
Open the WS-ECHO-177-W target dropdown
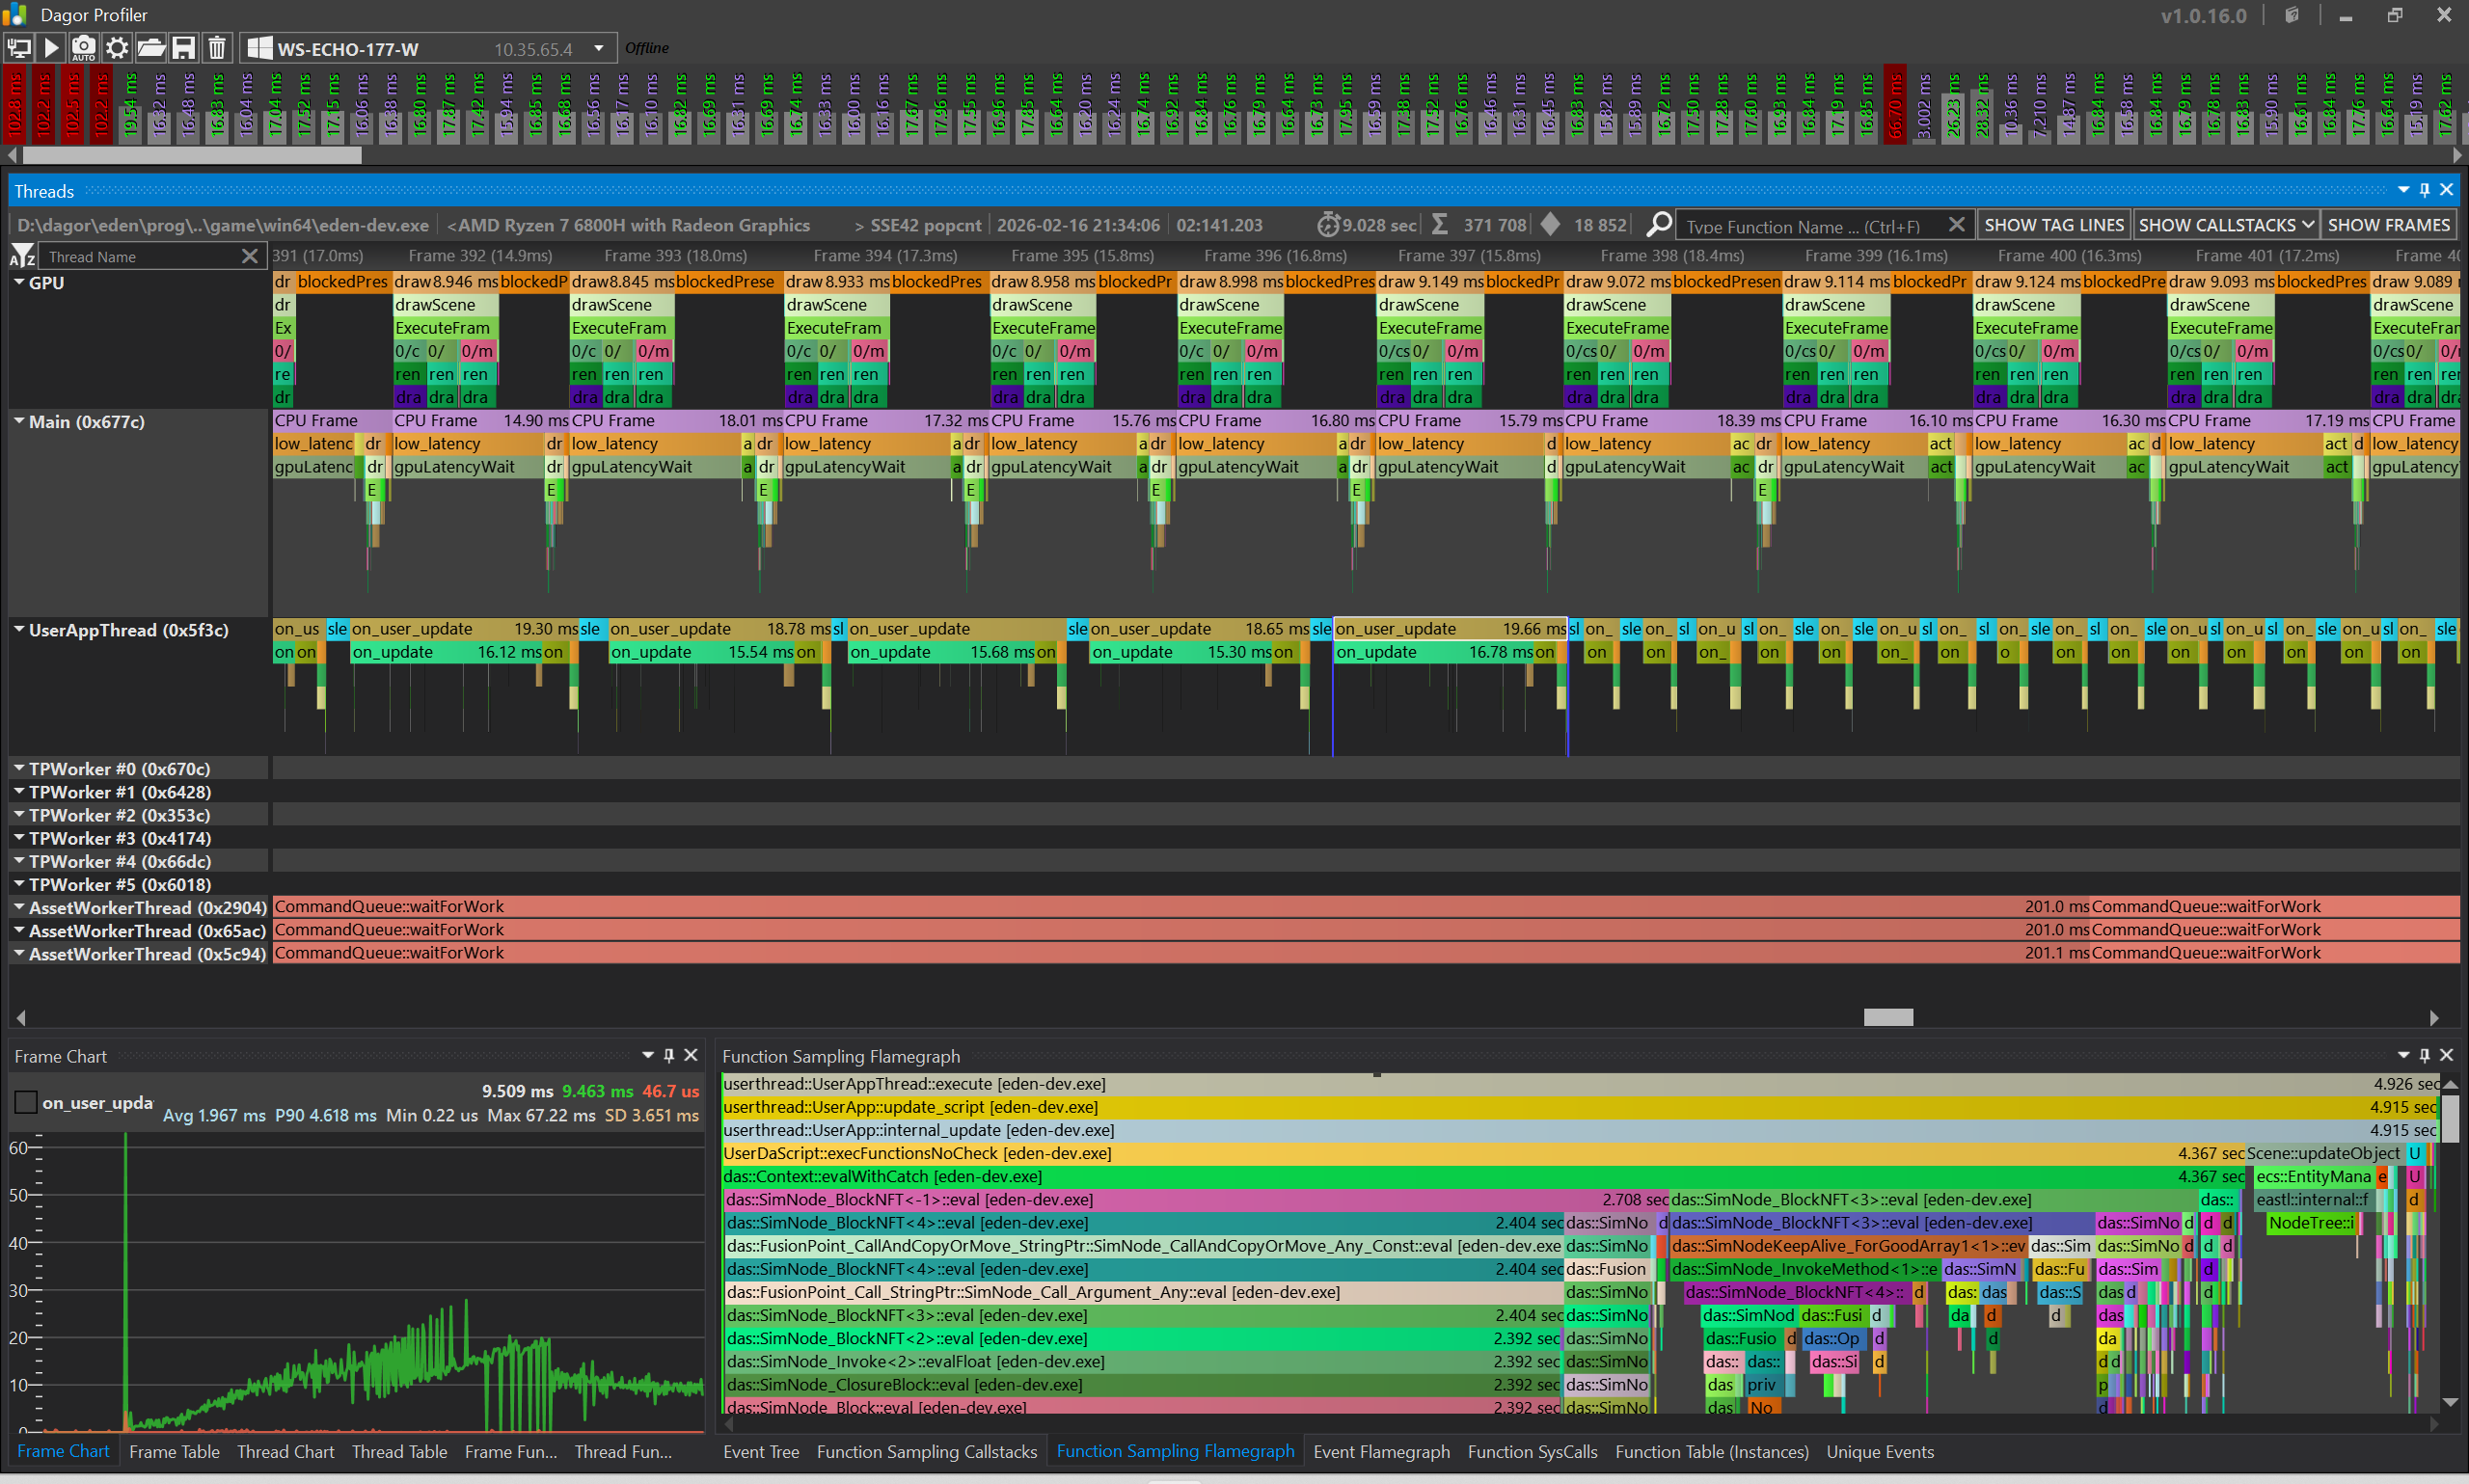(599, 48)
